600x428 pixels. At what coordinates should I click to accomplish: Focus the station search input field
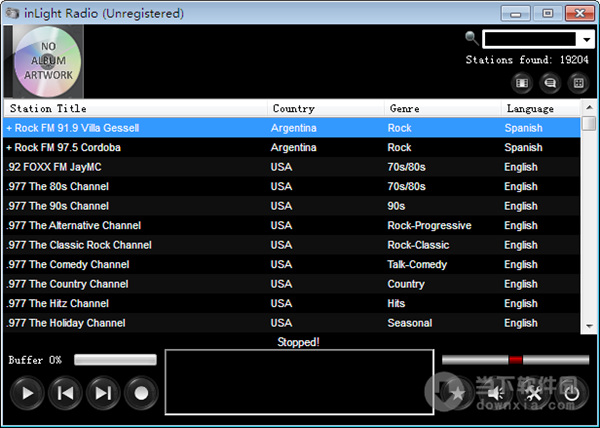click(530, 39)
